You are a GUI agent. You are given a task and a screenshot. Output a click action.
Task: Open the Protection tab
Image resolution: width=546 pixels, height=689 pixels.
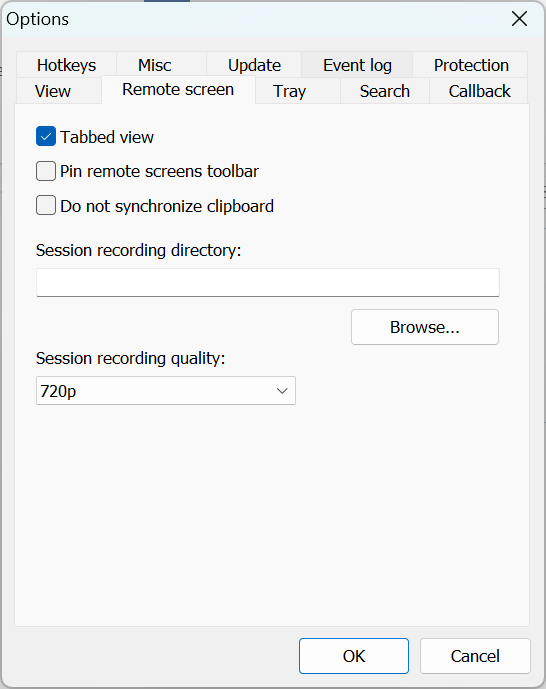tap(471, 65)
